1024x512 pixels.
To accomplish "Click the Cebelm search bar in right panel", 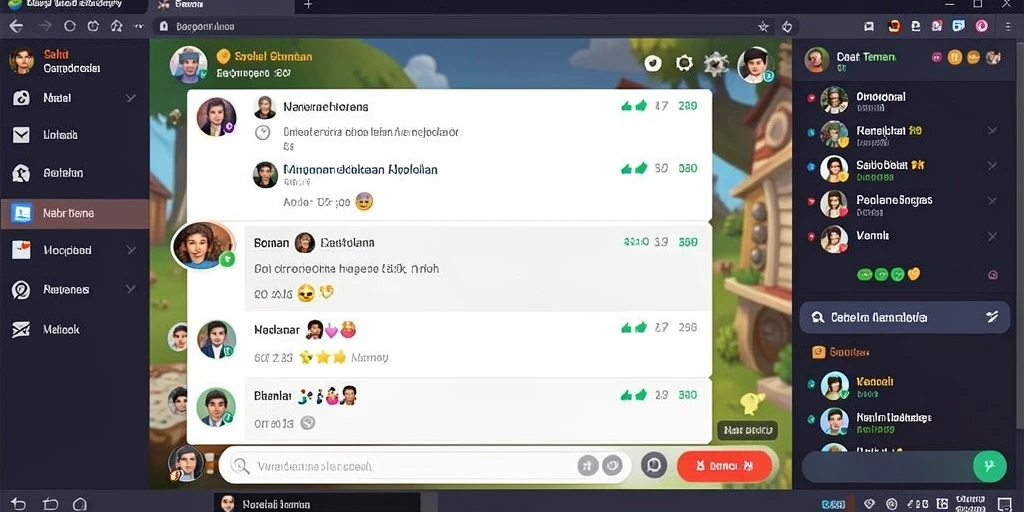I will point(904,317).
